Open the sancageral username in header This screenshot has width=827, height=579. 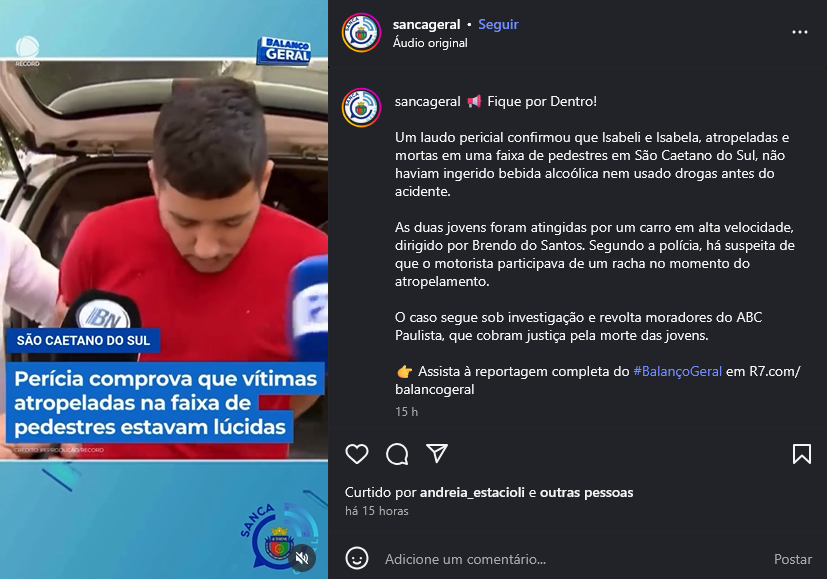(x=426, y=25)
